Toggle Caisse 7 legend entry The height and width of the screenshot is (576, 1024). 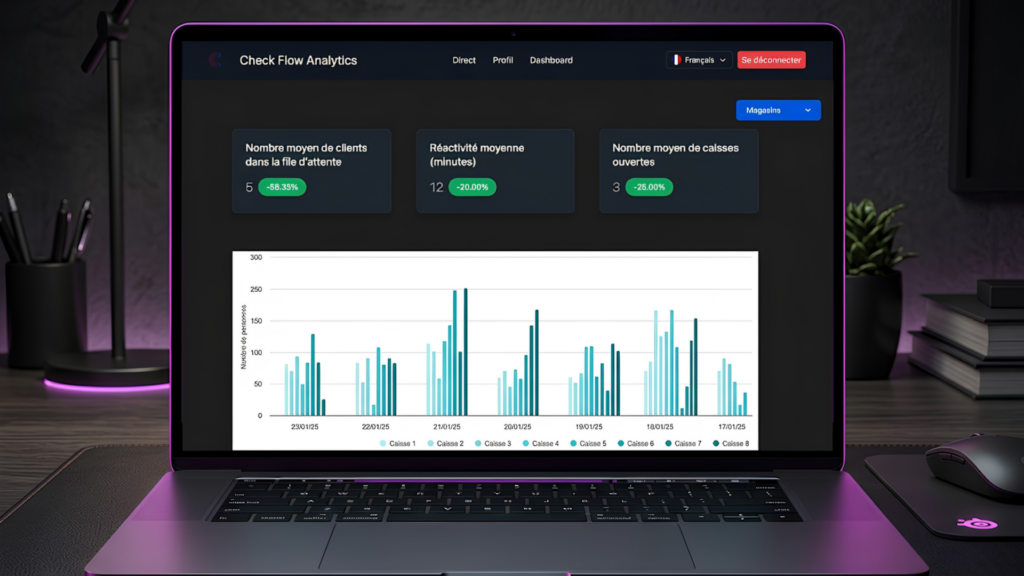(x=684, y=443)
